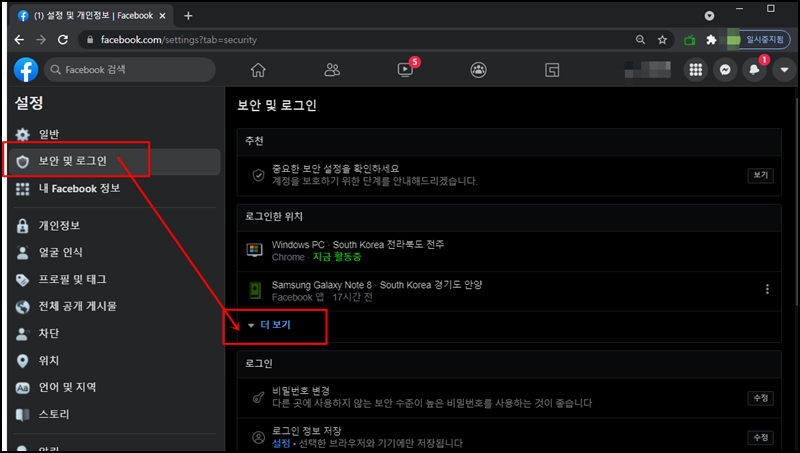
Task: Open three-dot options for Samsung Galaxy Note 8
Action: tap(767, 289)
